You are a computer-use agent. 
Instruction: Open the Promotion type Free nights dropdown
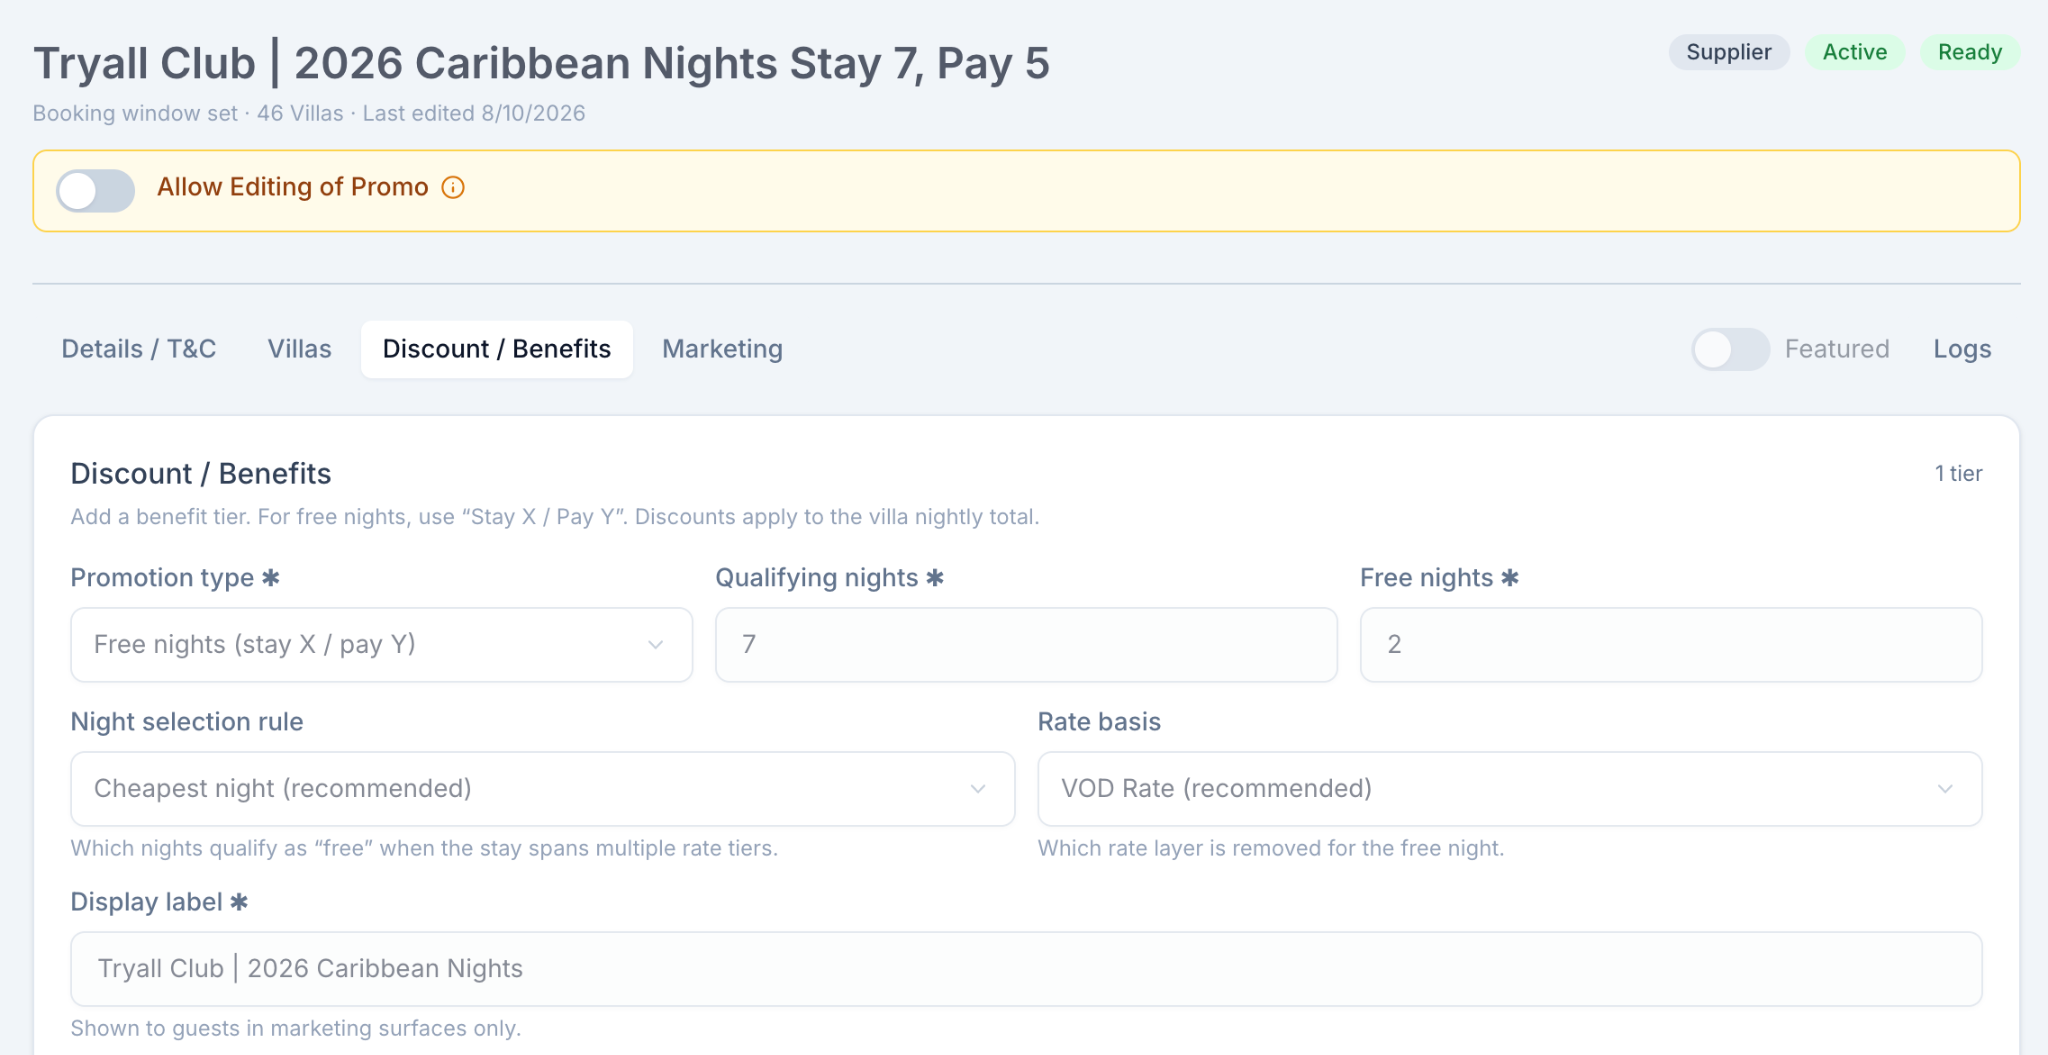[382, 645]
